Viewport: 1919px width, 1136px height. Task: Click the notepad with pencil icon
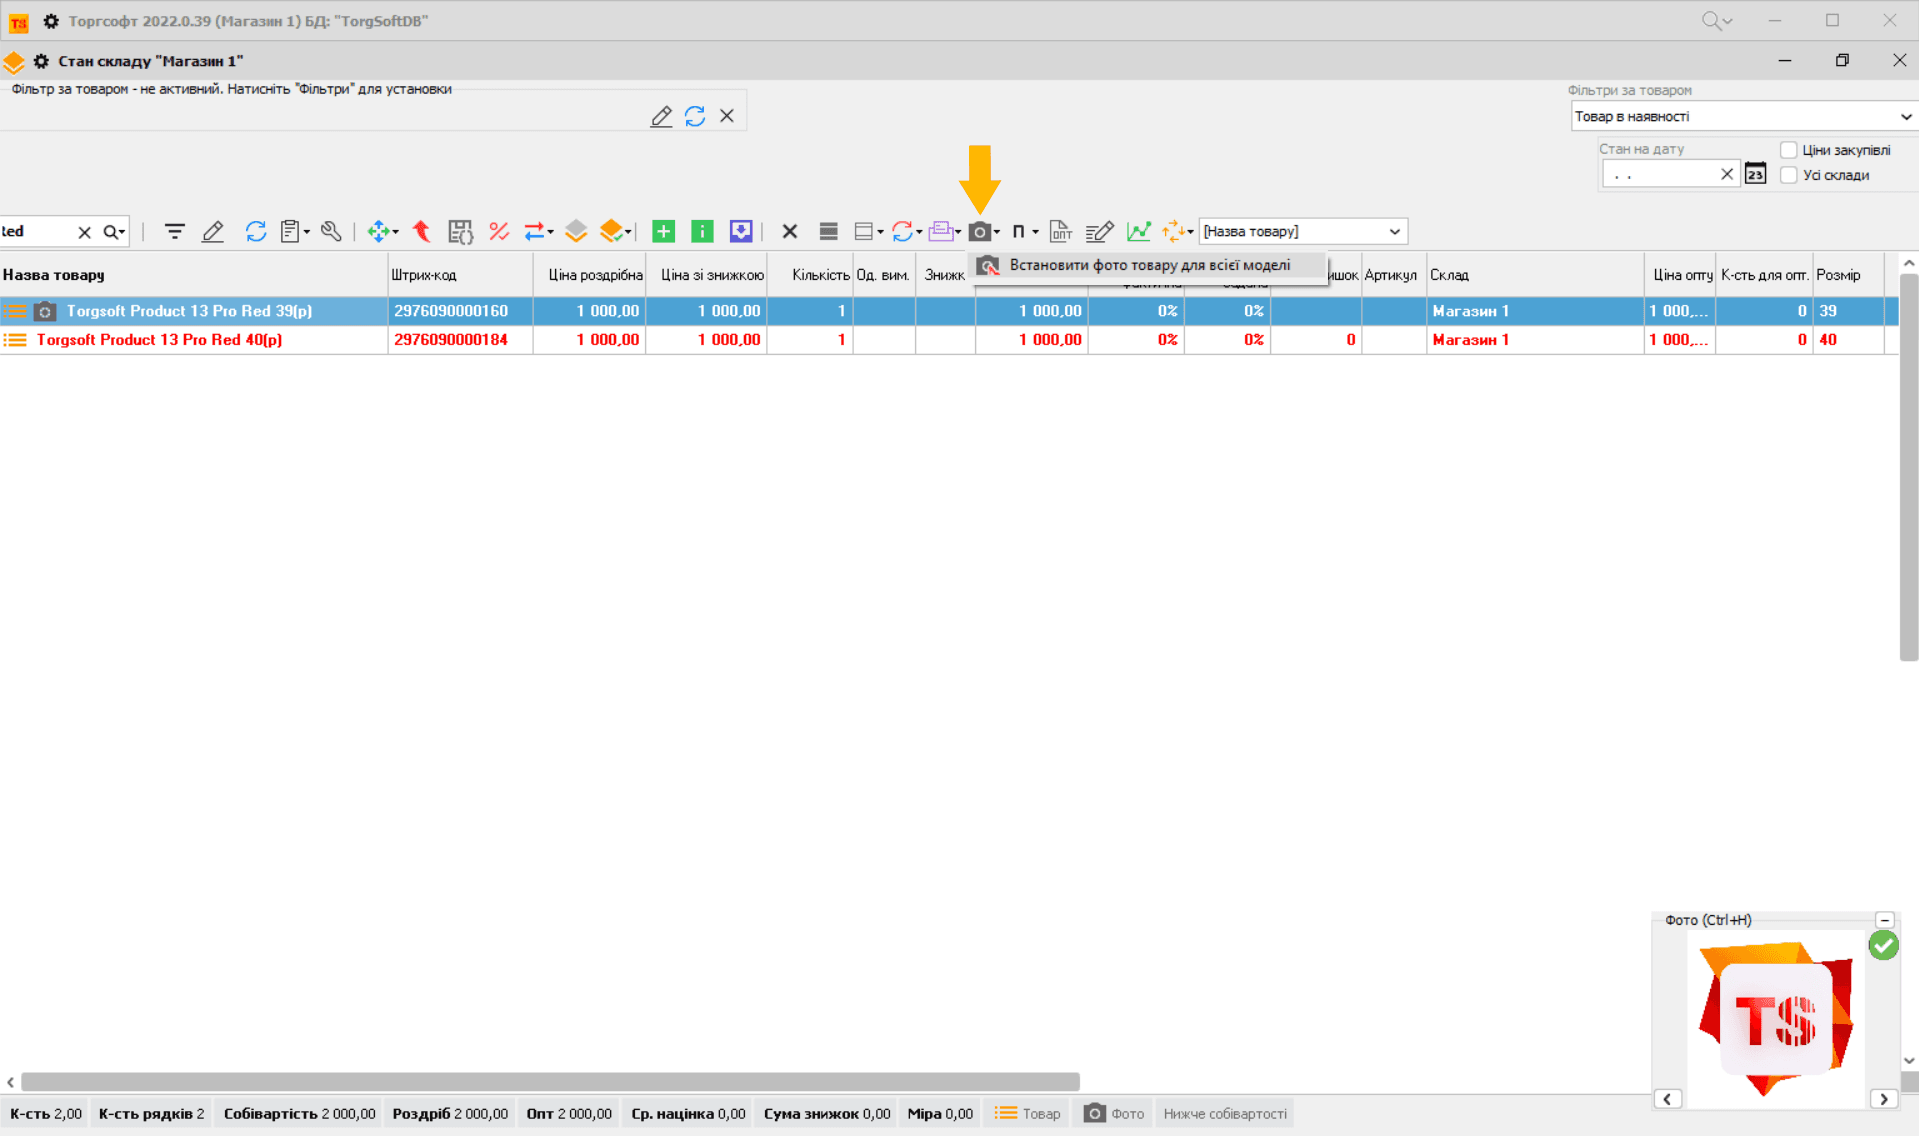(1099, 231)
